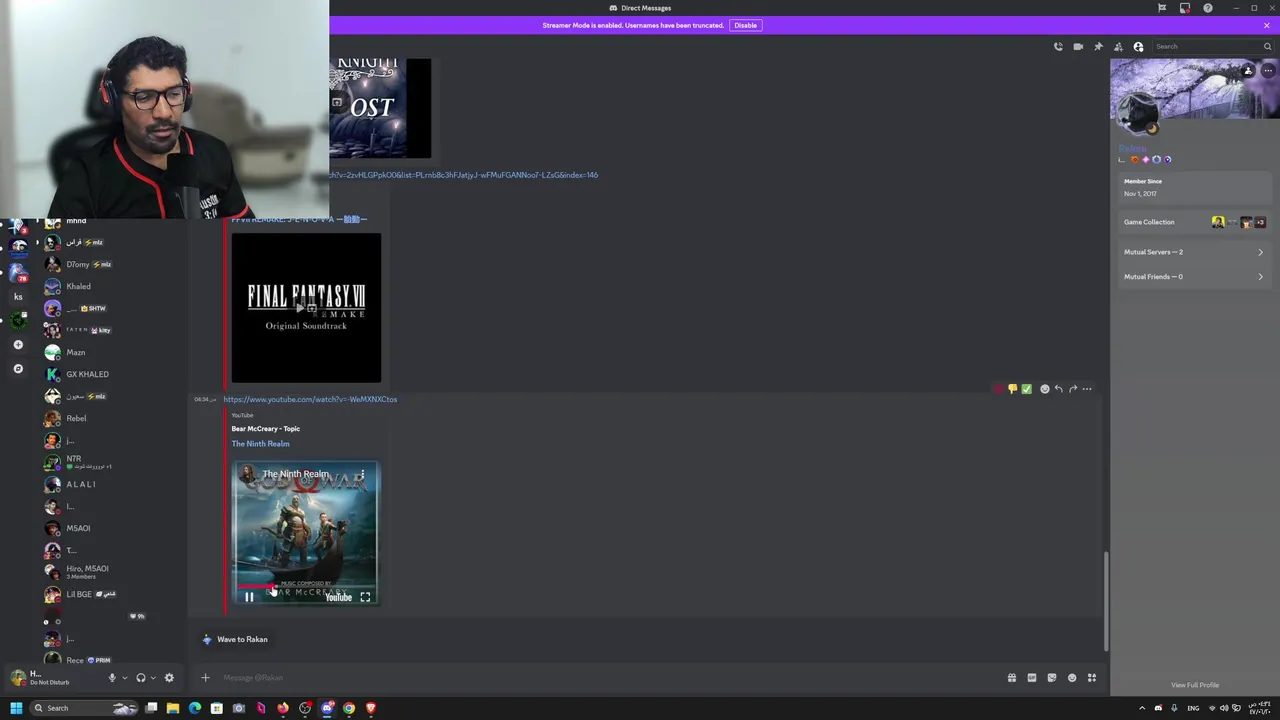Launch Firefox from the taskbar

coord(283,708)
